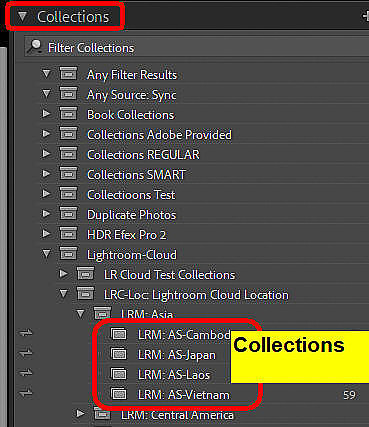Click the Book Collections set icon
This screenshot has width=369, height=427.
(x=68, y=114)
